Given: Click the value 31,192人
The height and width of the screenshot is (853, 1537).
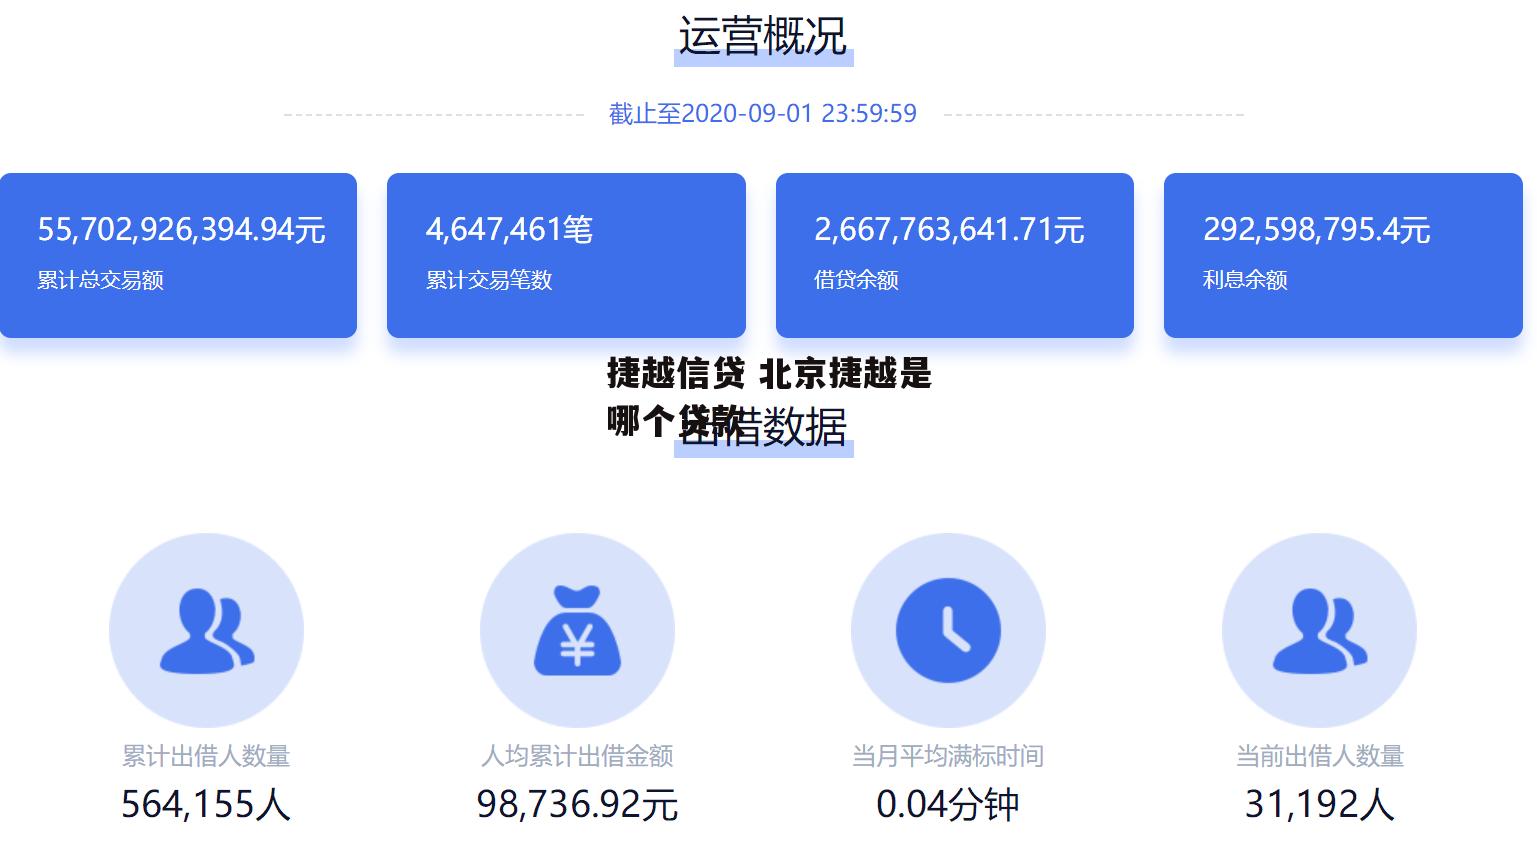Looking at the screenshot, I should coord(1320,804).
